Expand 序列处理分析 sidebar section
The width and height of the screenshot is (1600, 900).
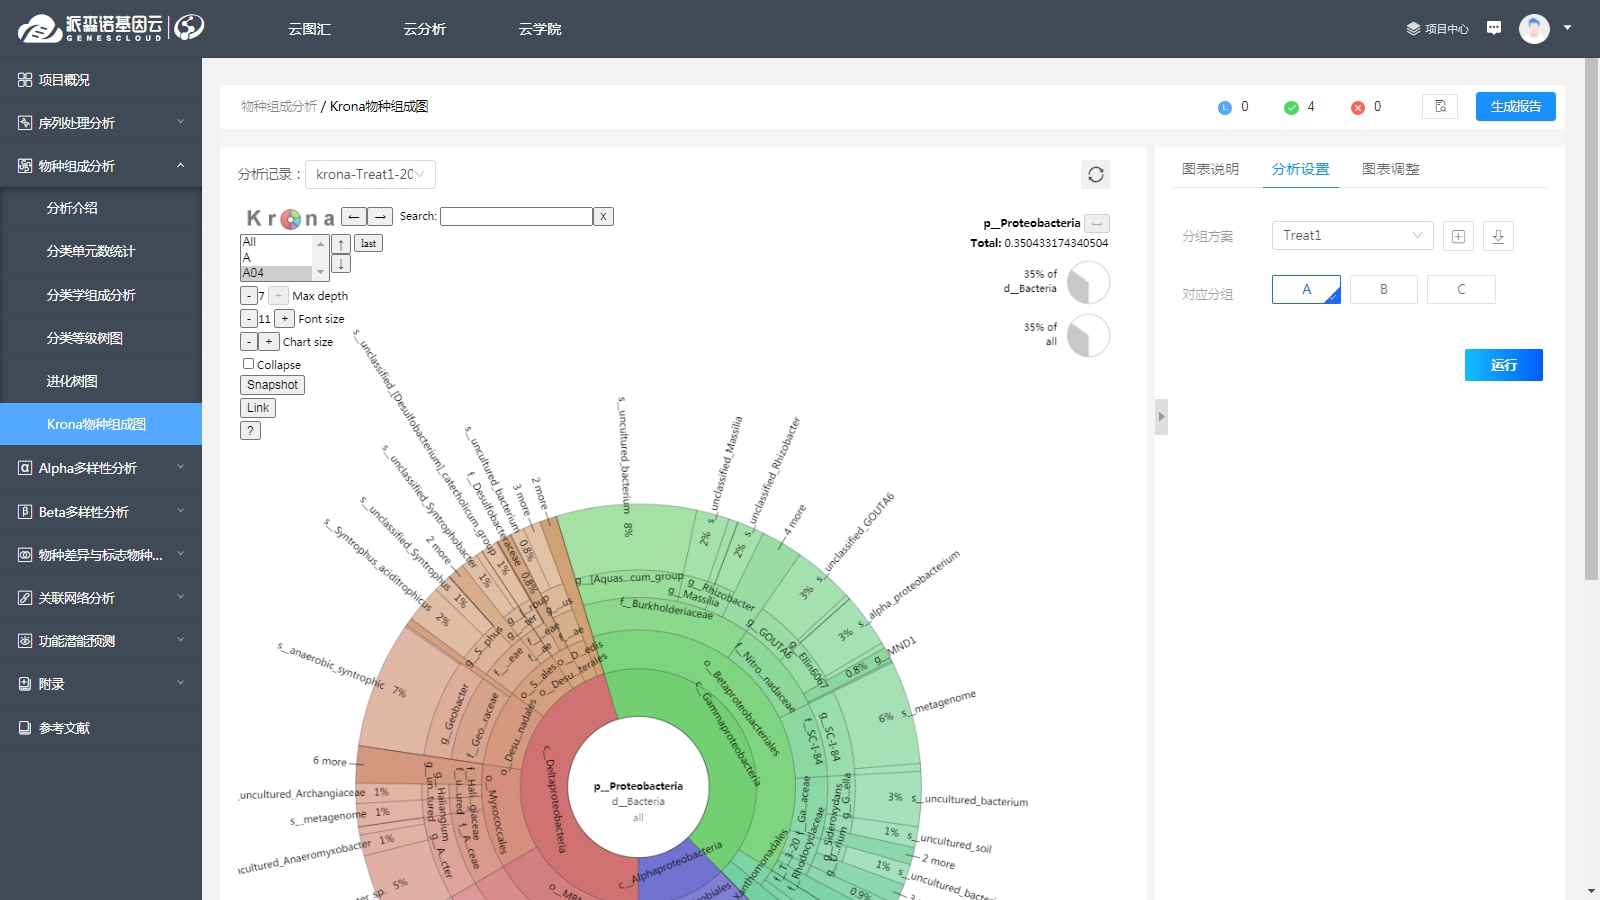pos(101,123)
